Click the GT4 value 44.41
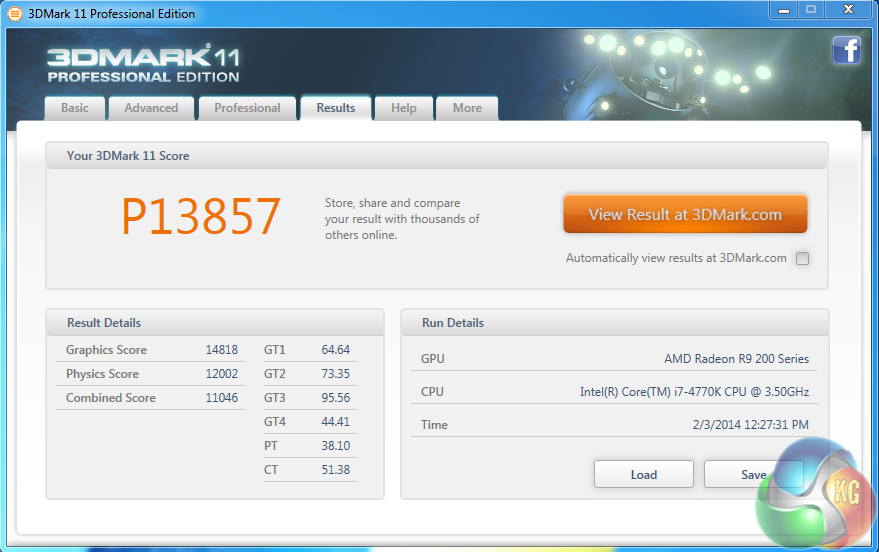 [x=335, y=421]
